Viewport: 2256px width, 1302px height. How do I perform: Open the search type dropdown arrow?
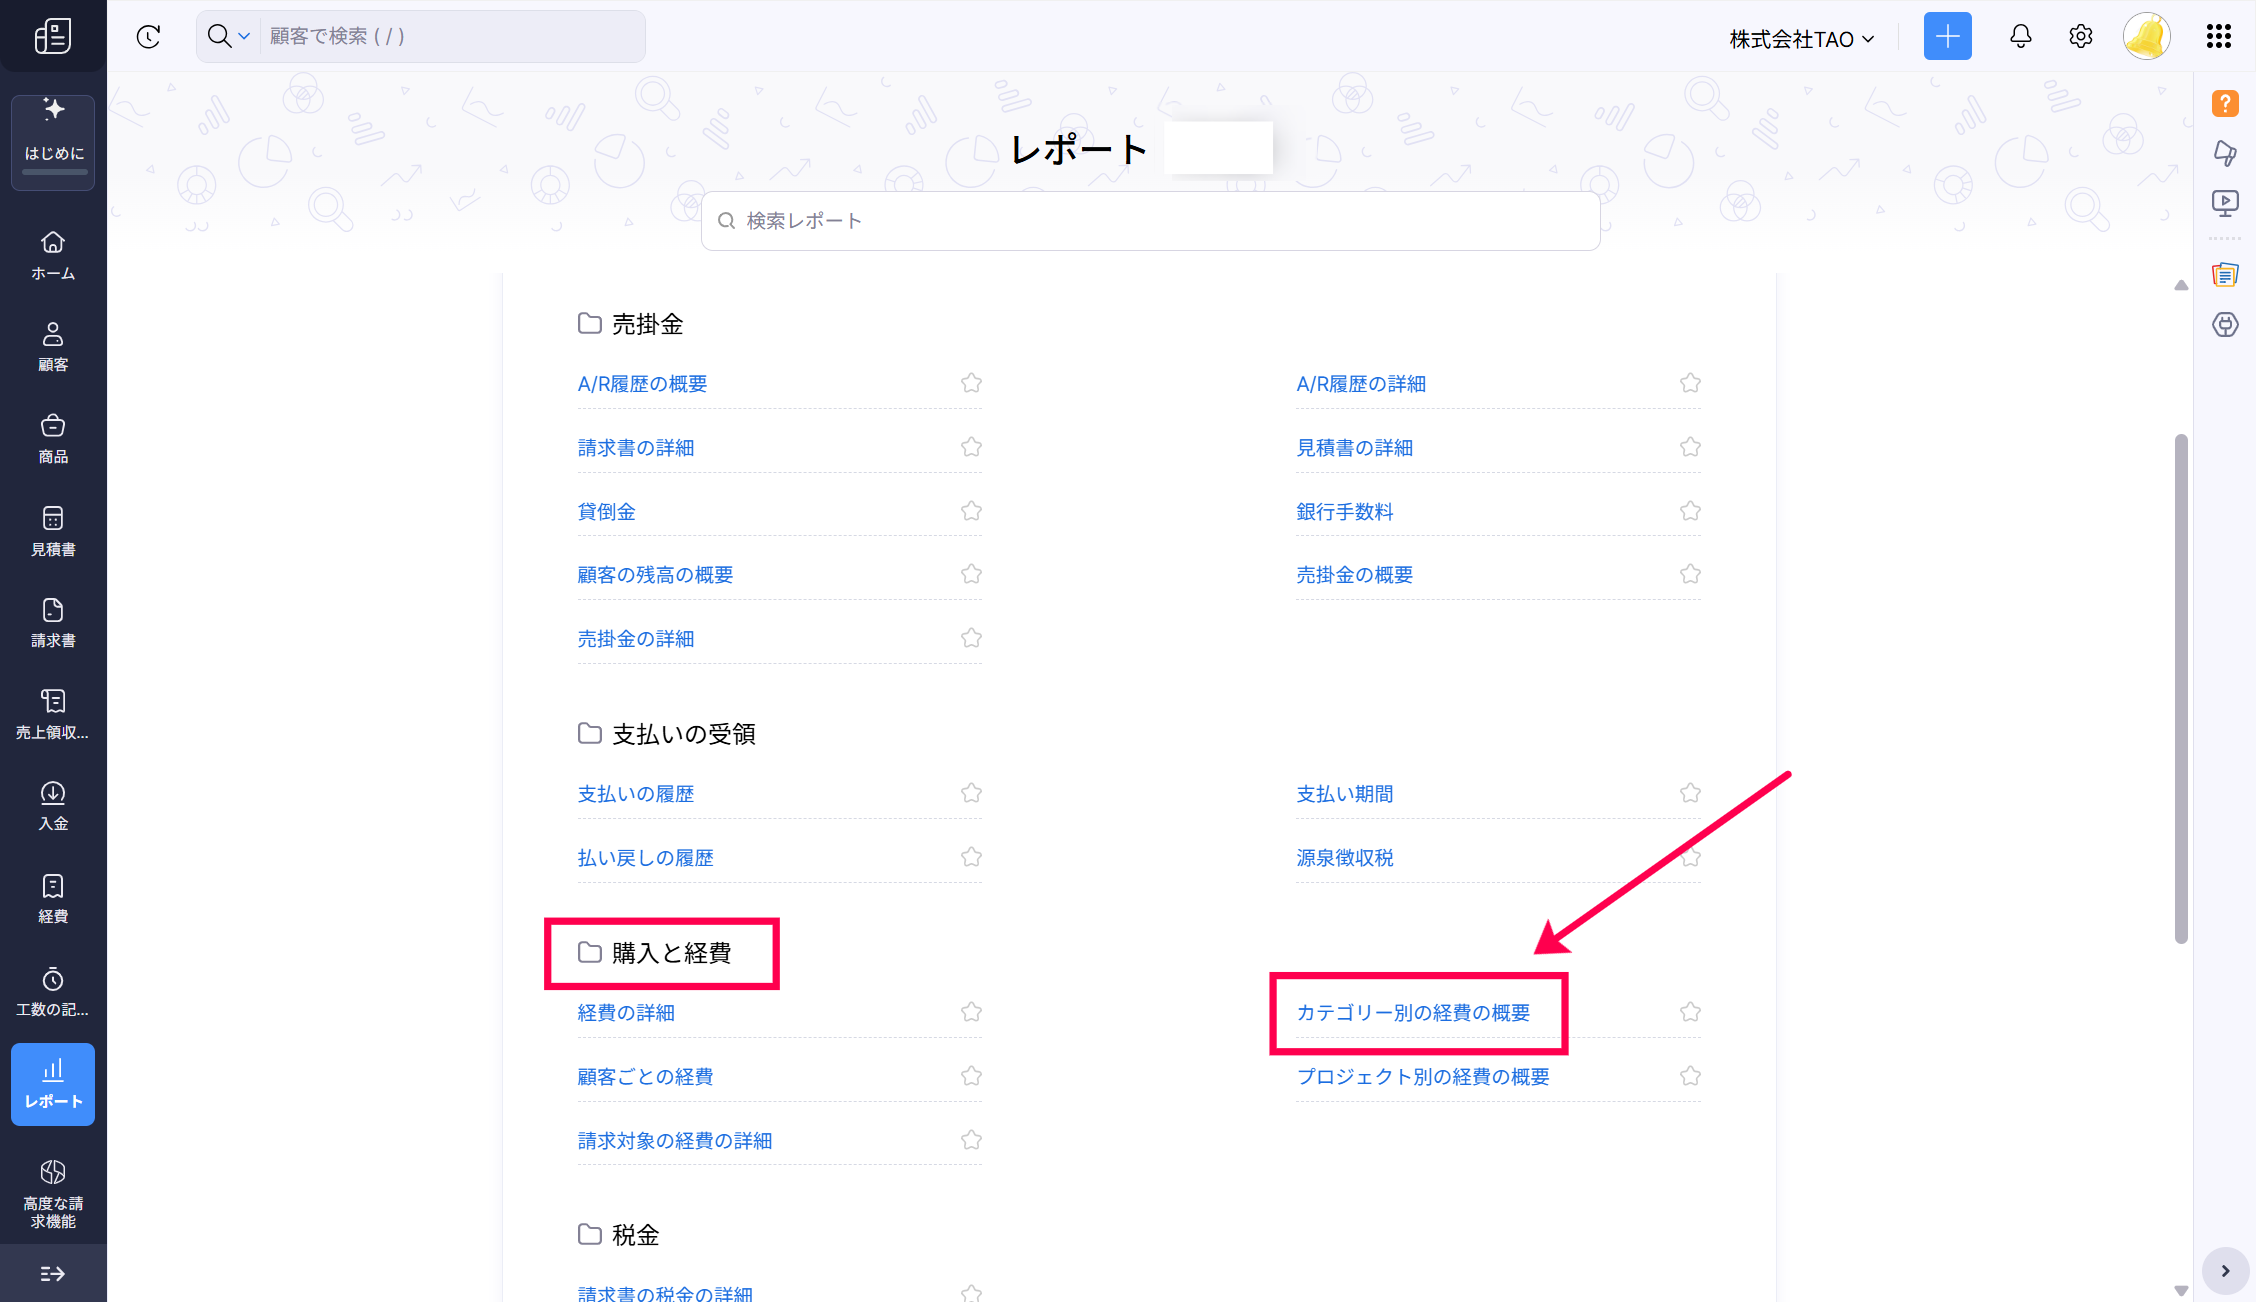click(243, 37)
